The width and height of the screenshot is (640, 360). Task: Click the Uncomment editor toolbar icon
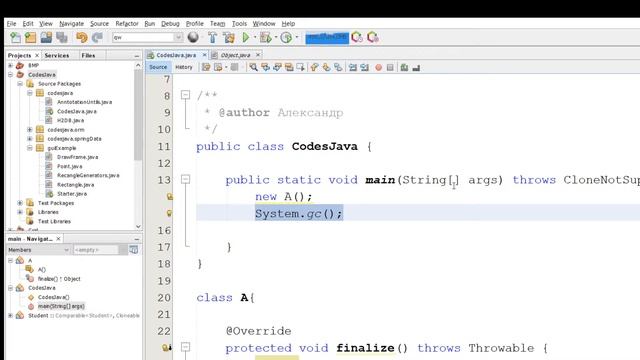pos(416,67)
